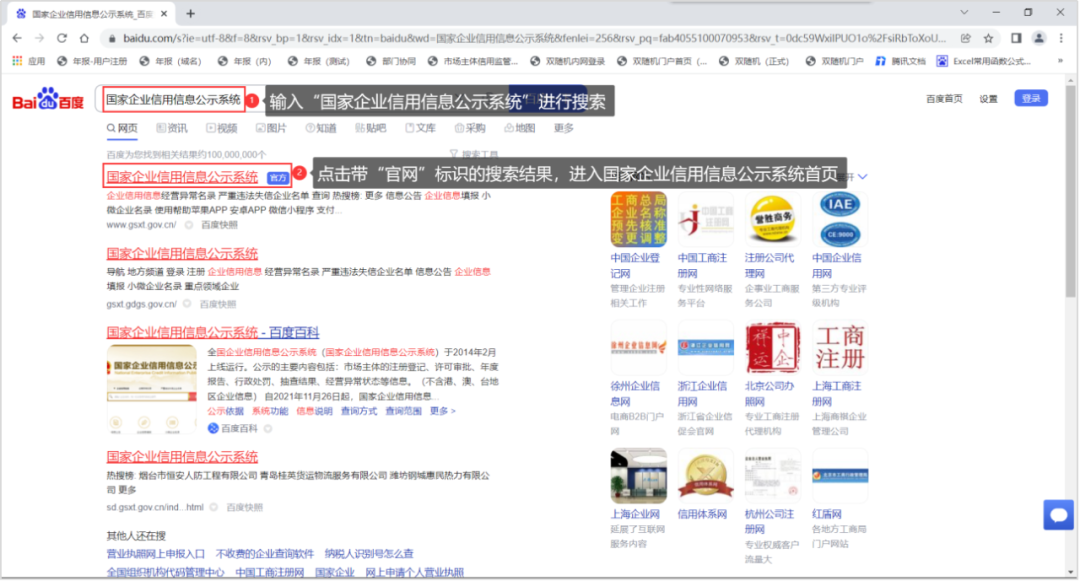Switch to the 视频 search tab
This screenshot has height=581, width=1080.
[x=222, y=128]
